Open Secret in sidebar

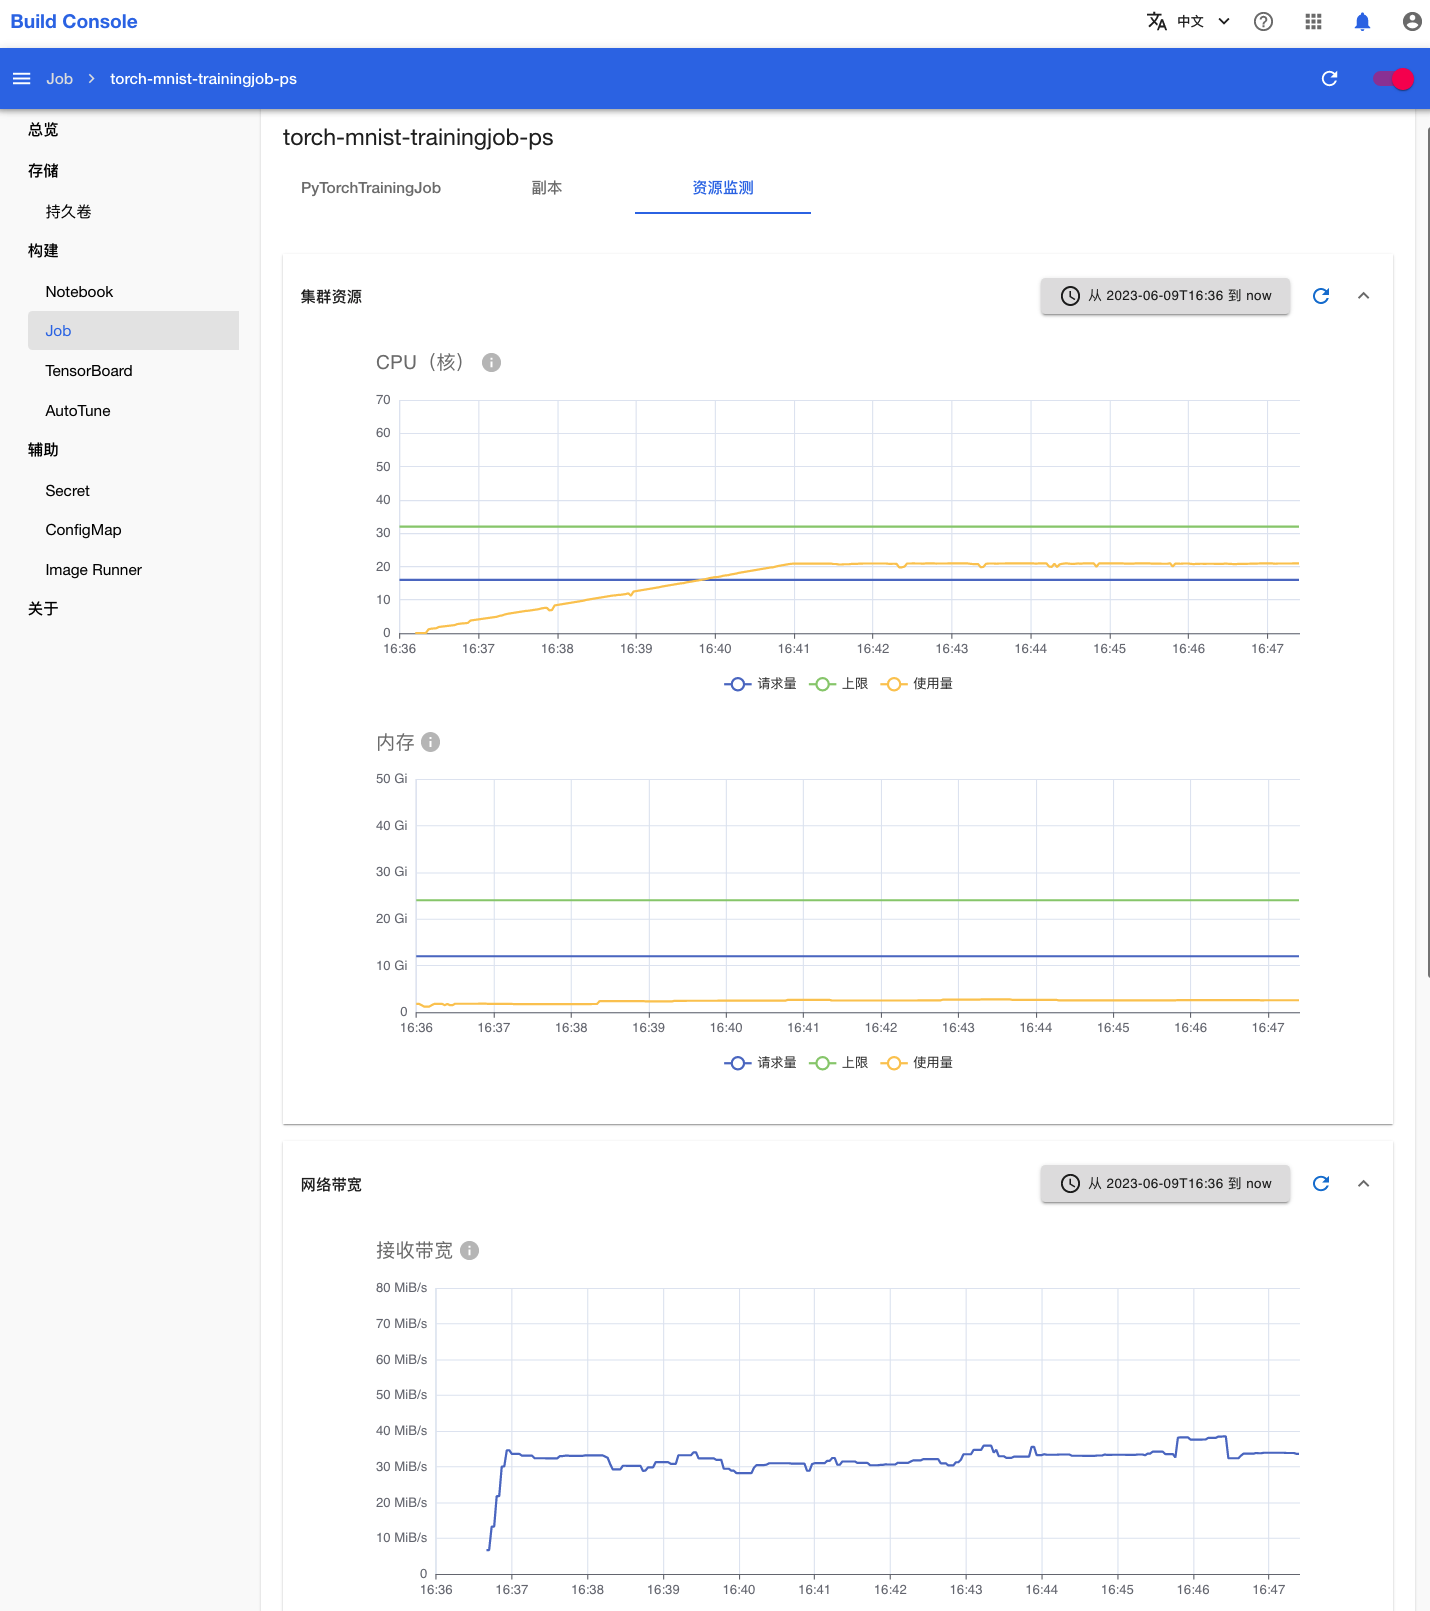tap(68, 491)
